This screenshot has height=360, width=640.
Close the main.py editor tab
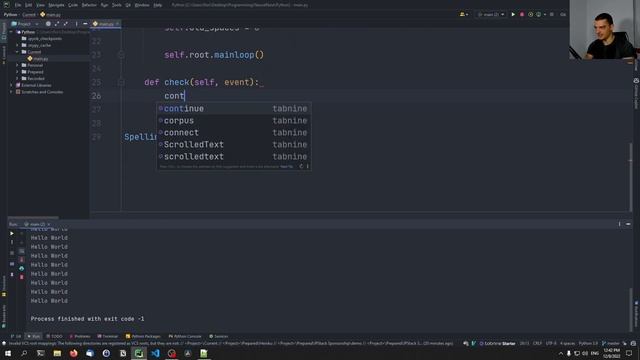(117, 24)
